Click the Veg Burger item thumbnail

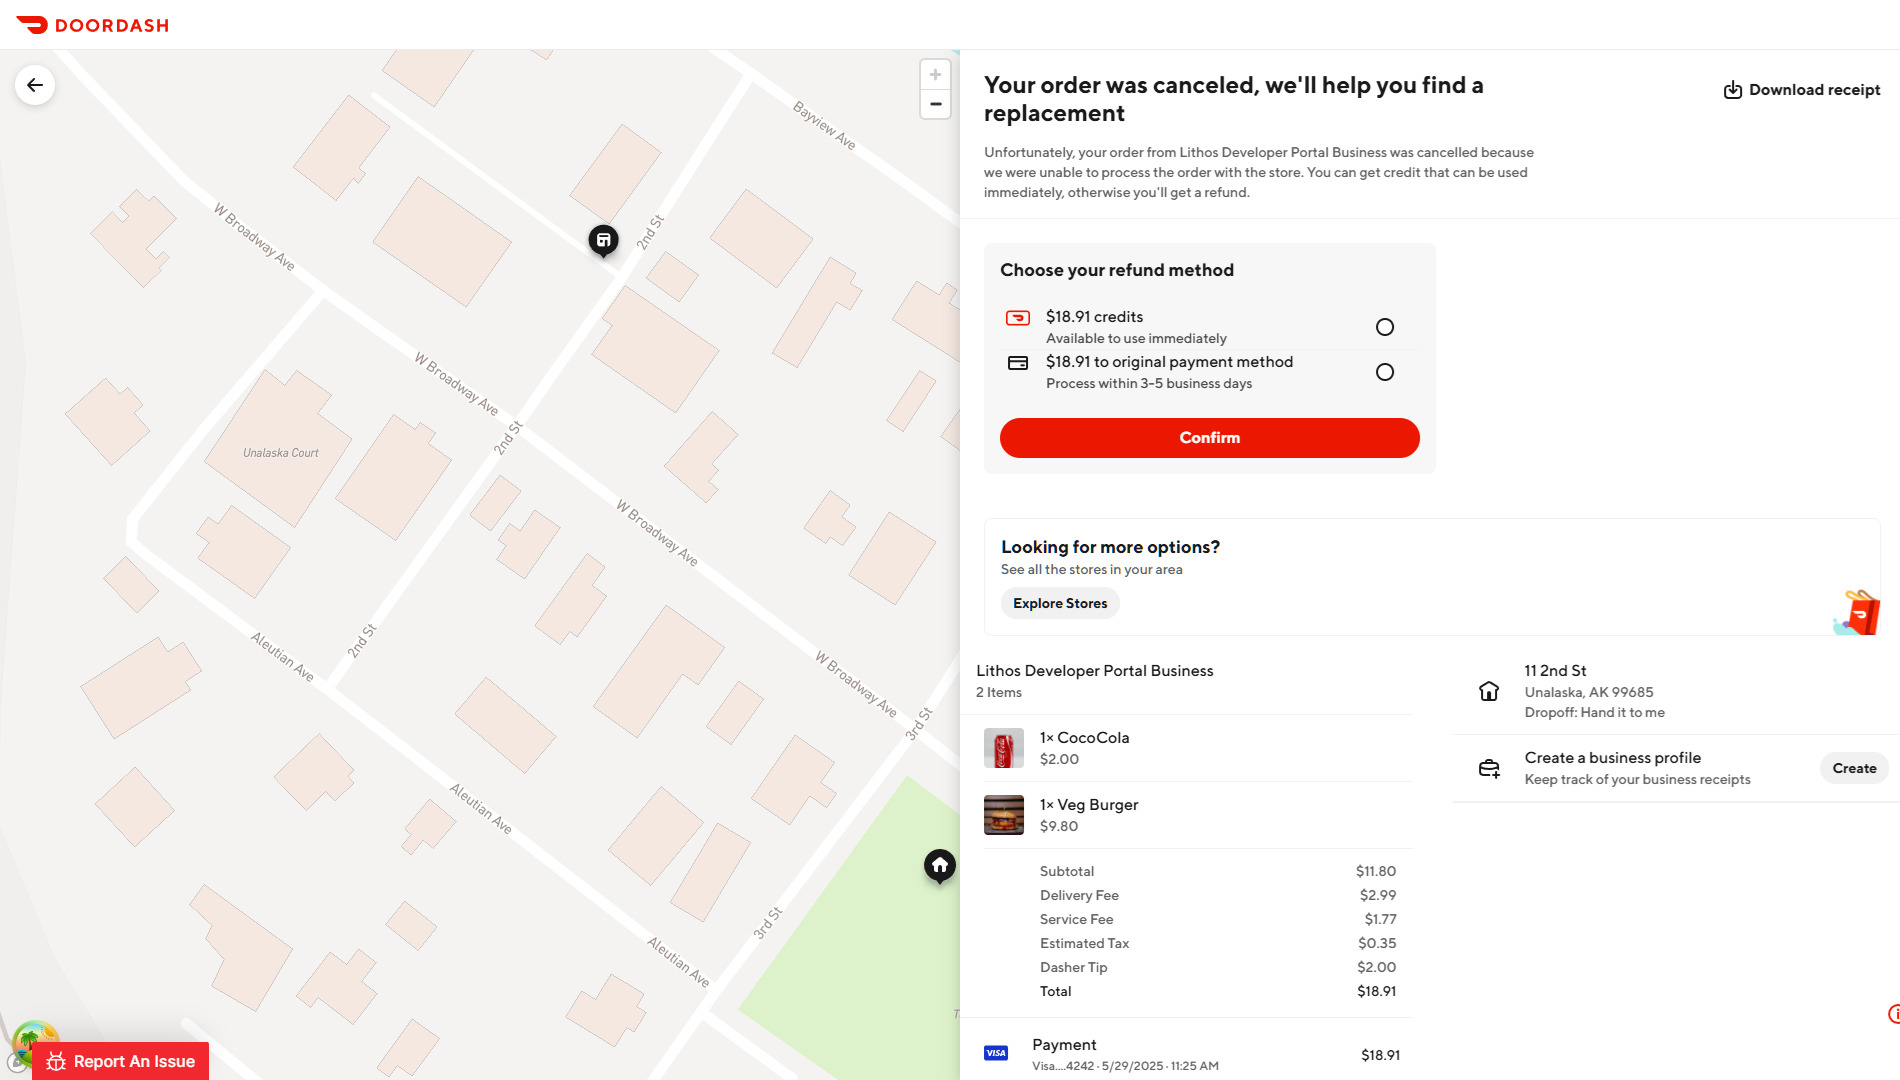pos(1004,815)
